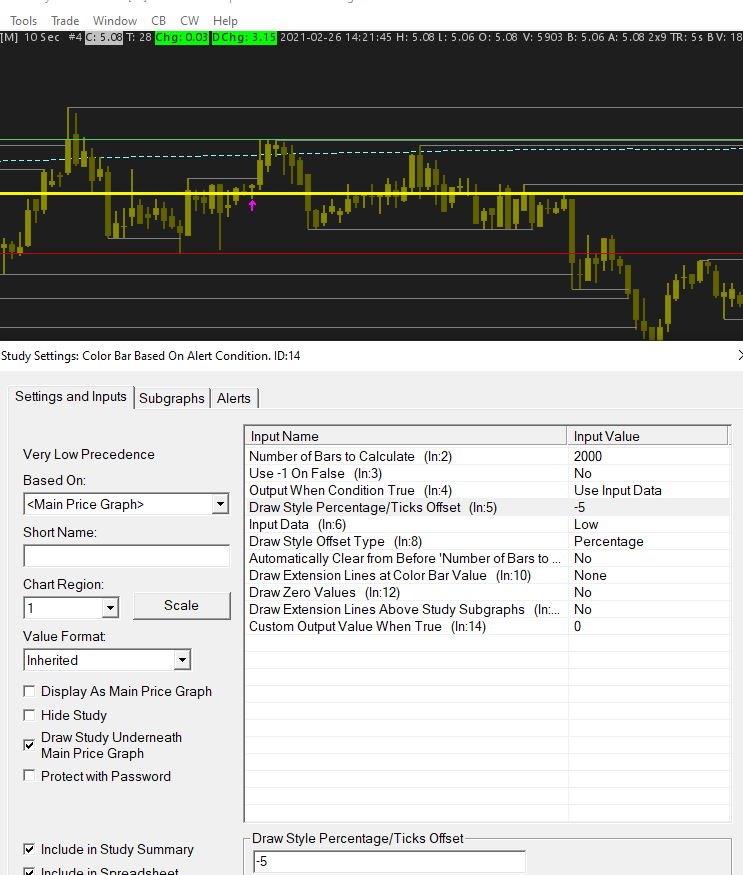This screenshot has height=875, width=743.
Task: Select Draw Style Offset Type row
Action: (x=487, y=541)
